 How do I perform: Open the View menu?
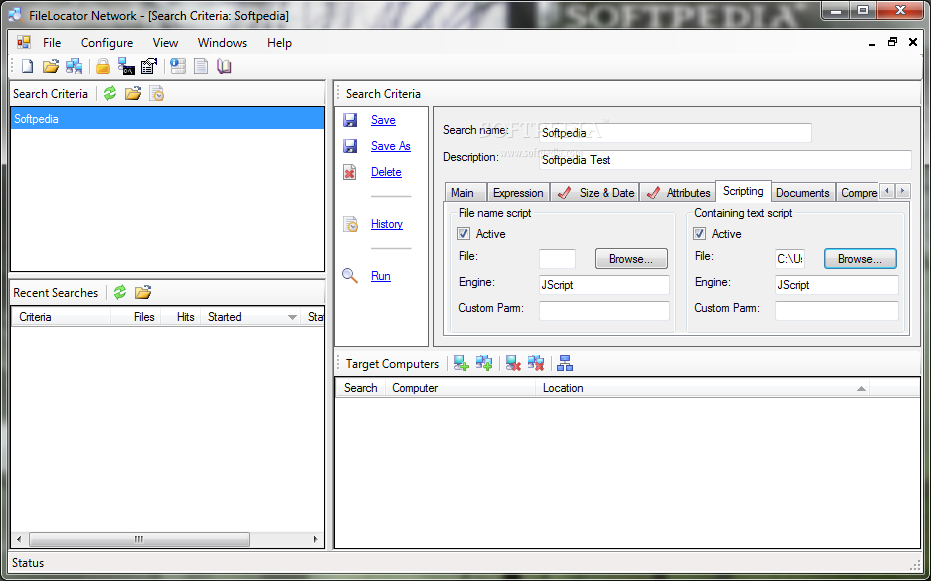click(x=165, y=43)
